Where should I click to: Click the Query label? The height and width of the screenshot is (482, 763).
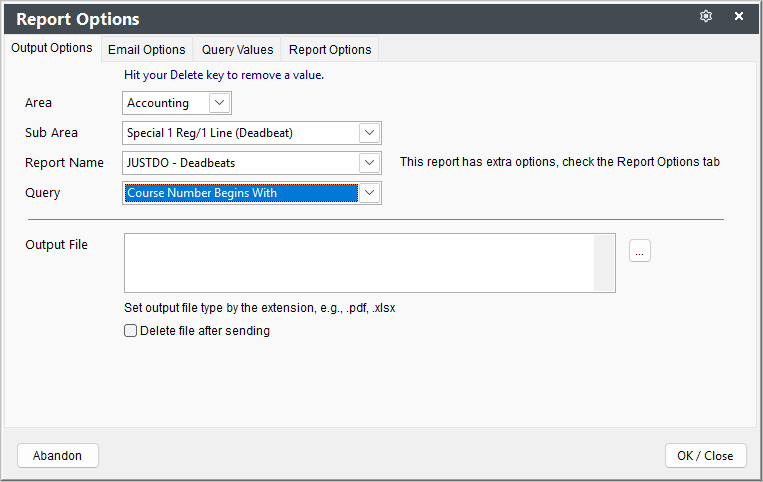click(42, 193)
